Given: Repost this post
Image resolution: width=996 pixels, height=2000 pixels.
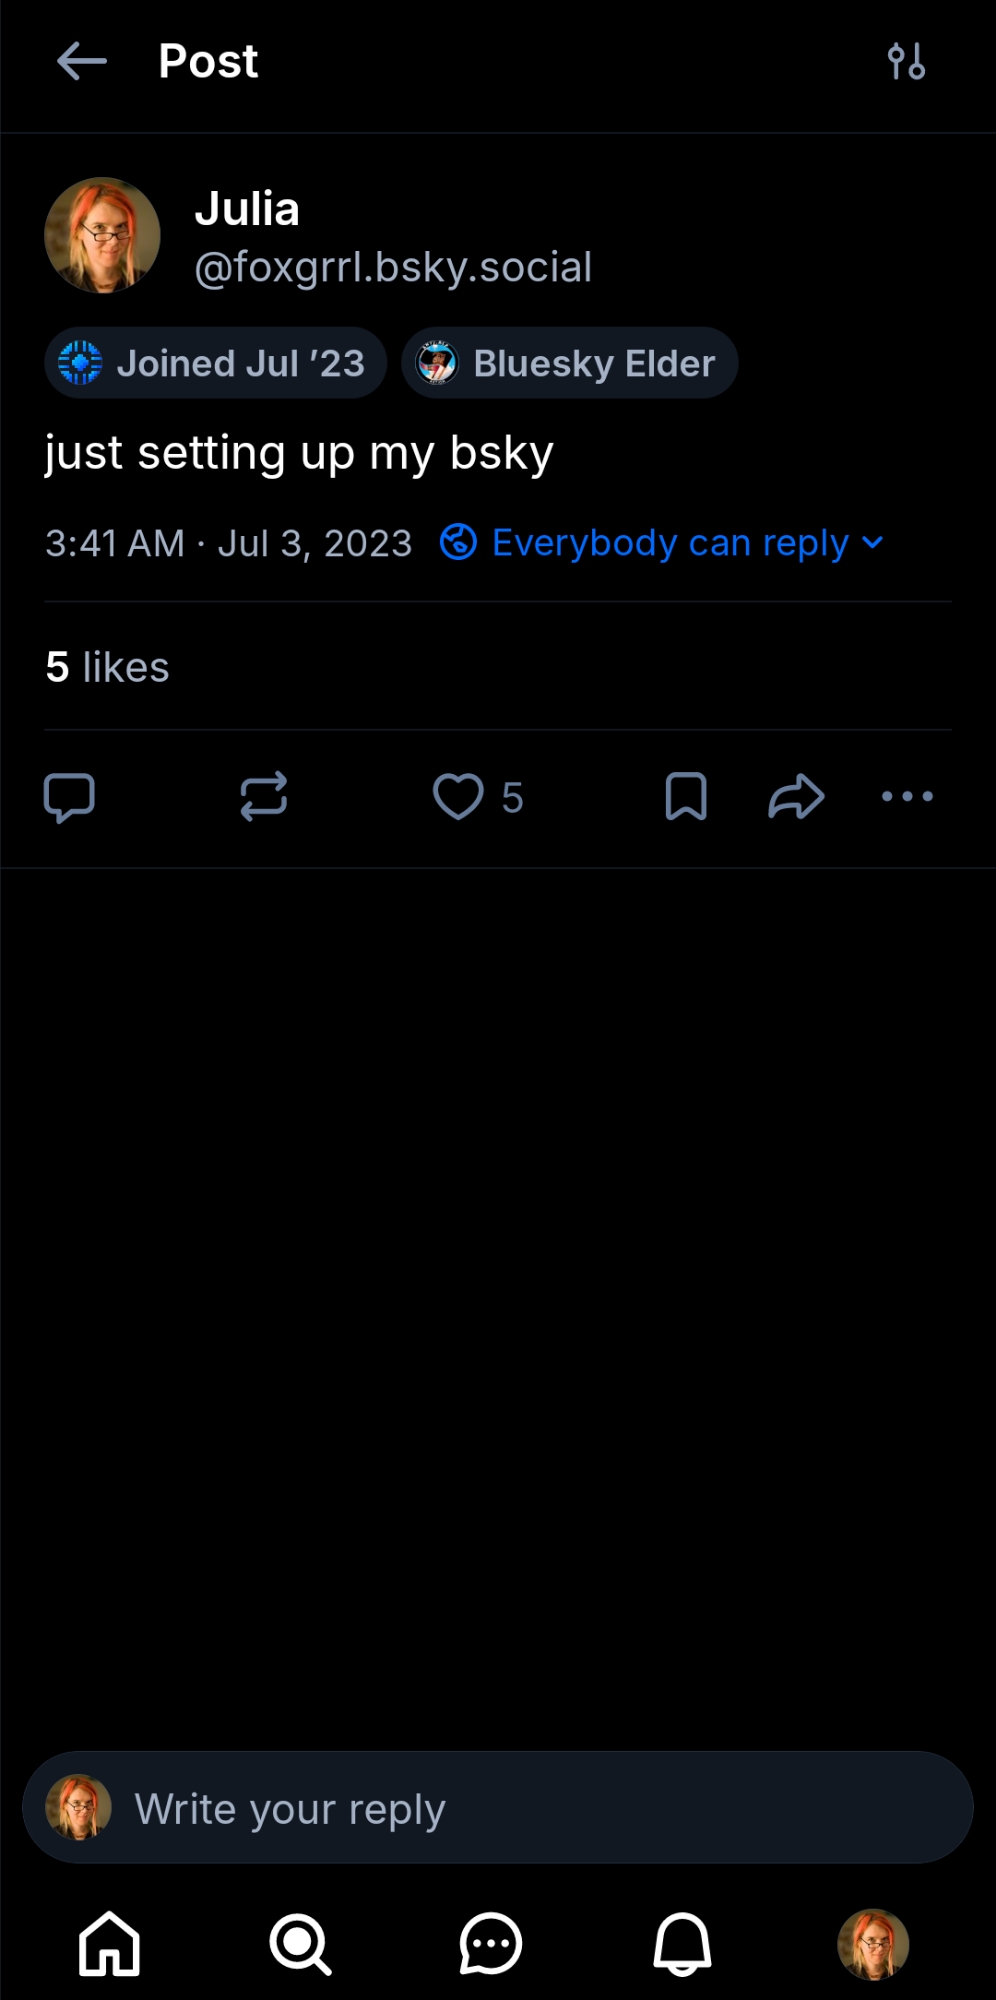Looking at the screenshot, I should (264, 797).
